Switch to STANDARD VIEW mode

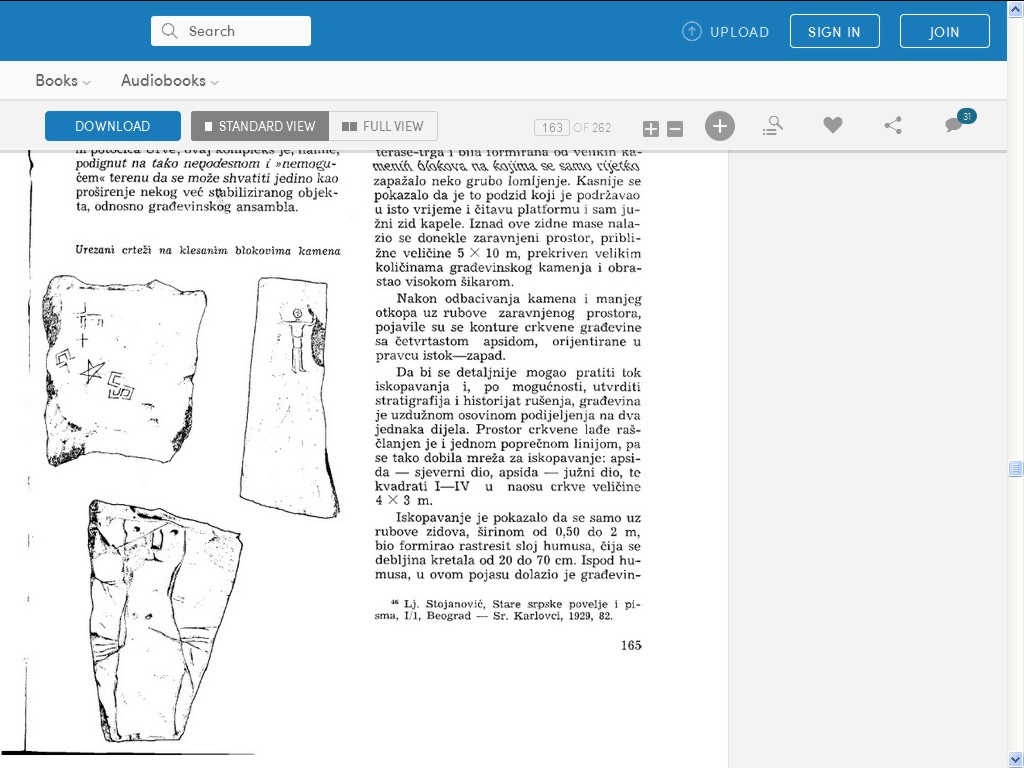pos(260,126)
